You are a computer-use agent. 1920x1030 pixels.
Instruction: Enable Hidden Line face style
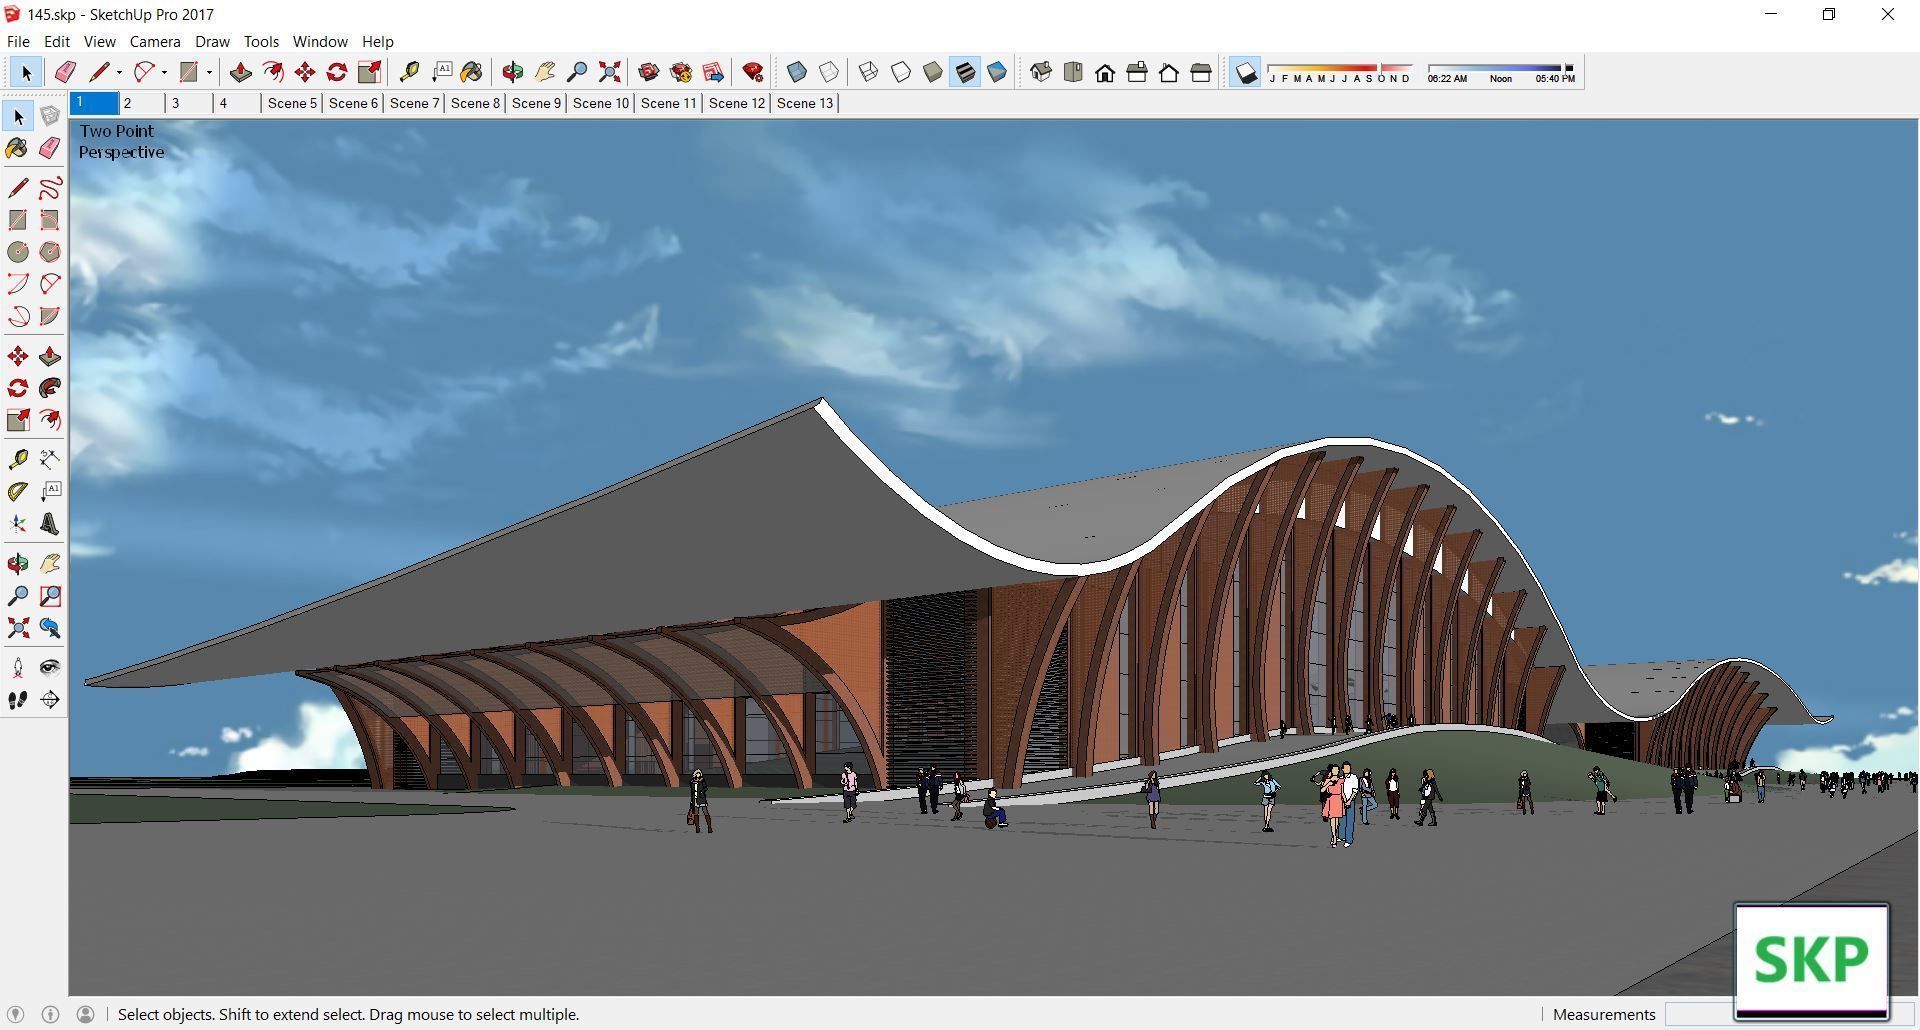pos(901,72)
